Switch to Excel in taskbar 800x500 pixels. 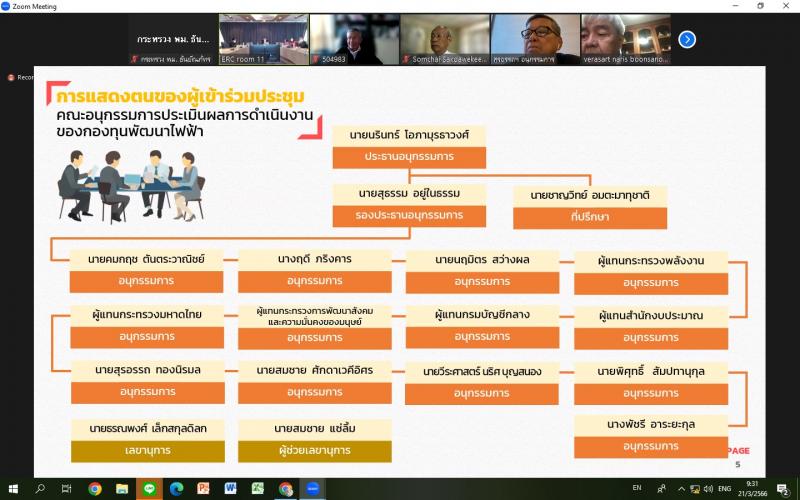[258, 489]
